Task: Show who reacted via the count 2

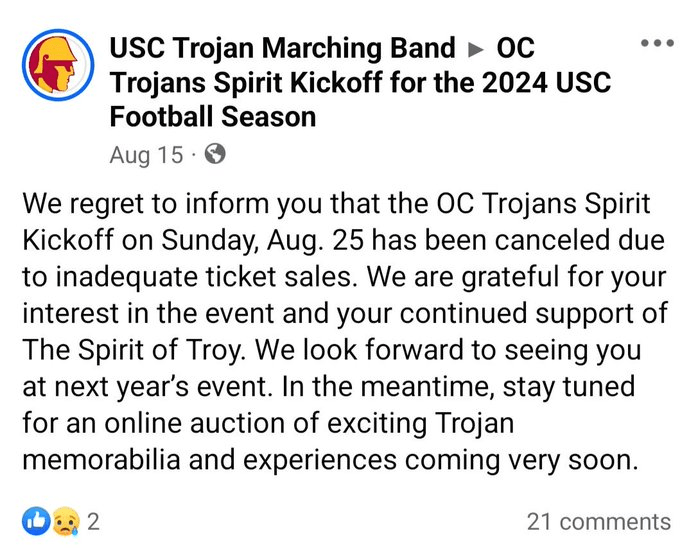Action: pos(94,521)
